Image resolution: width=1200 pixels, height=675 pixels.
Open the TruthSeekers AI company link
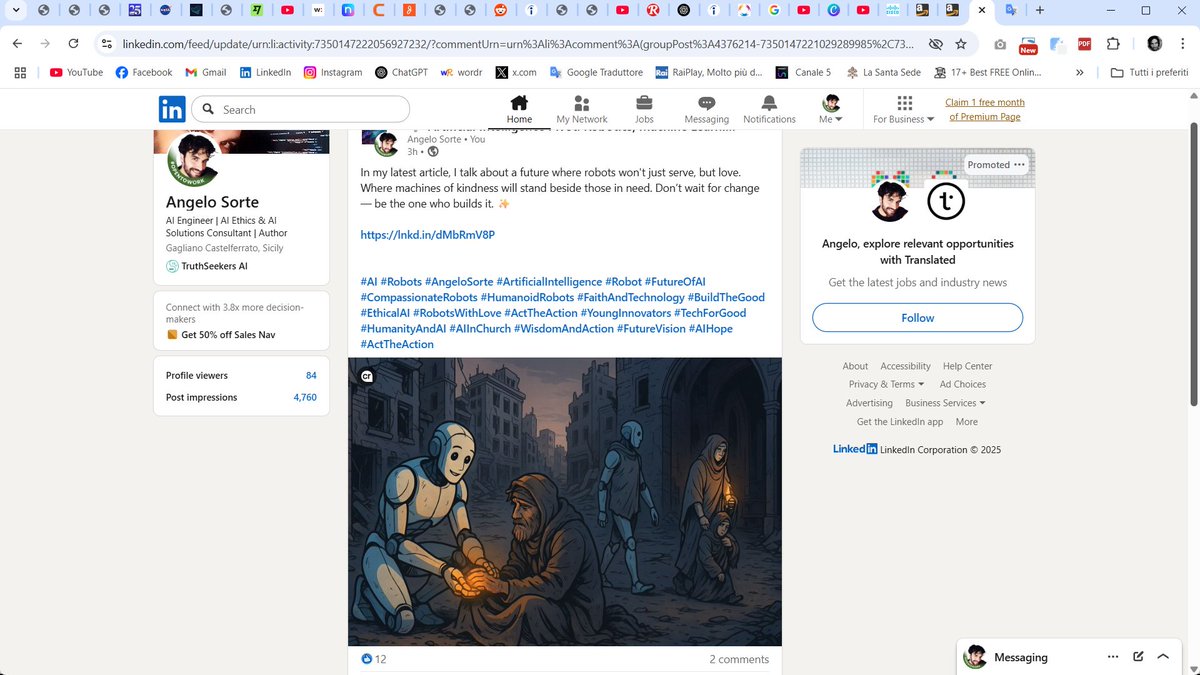[207, 266]
